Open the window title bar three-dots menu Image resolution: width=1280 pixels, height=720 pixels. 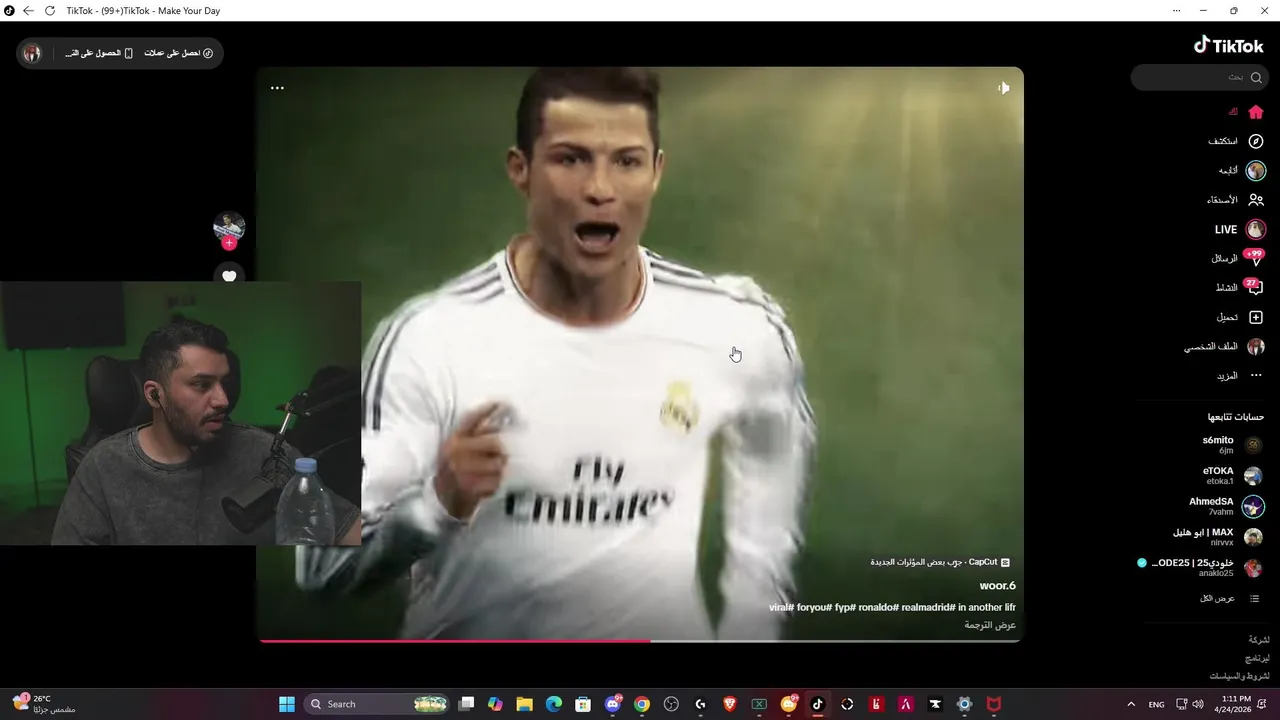click(x=1176, y=10)
